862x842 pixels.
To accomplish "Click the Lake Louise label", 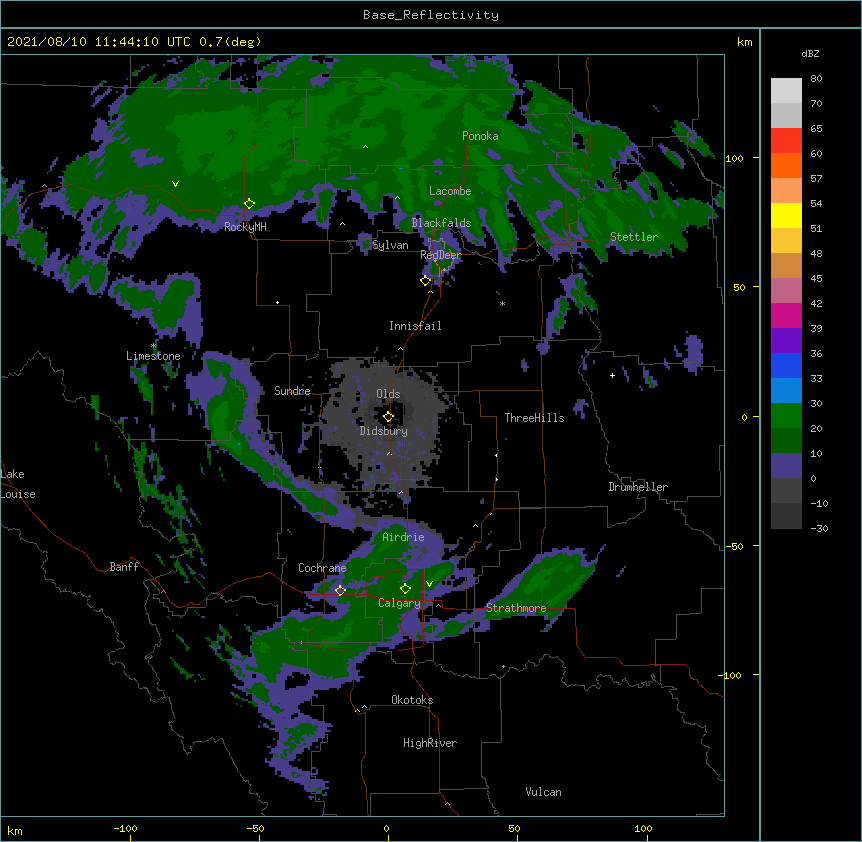I will point(18,484).
